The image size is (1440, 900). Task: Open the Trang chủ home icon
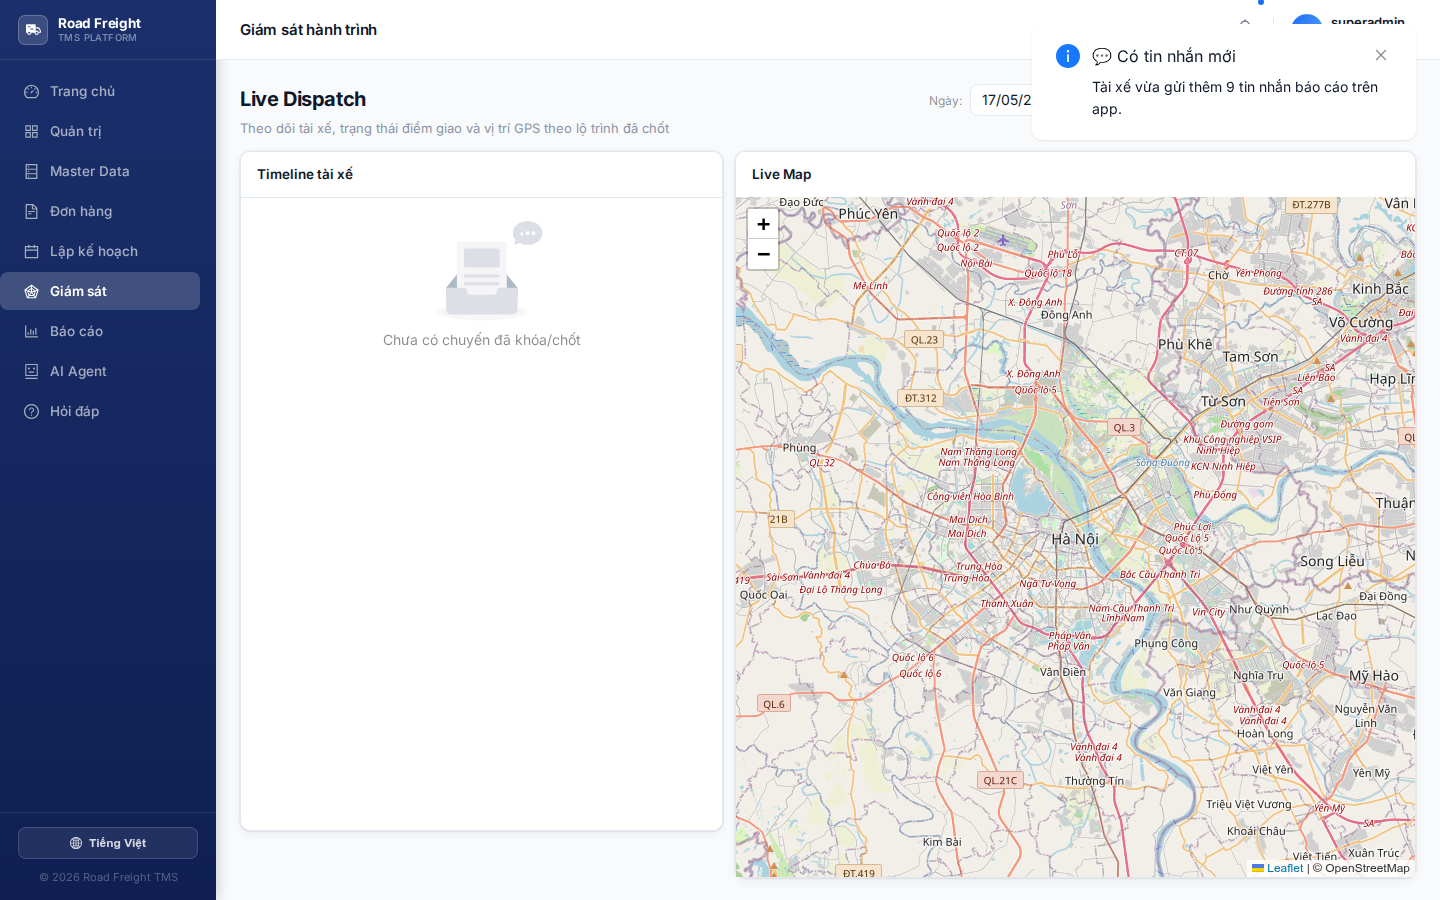[32, 91]
